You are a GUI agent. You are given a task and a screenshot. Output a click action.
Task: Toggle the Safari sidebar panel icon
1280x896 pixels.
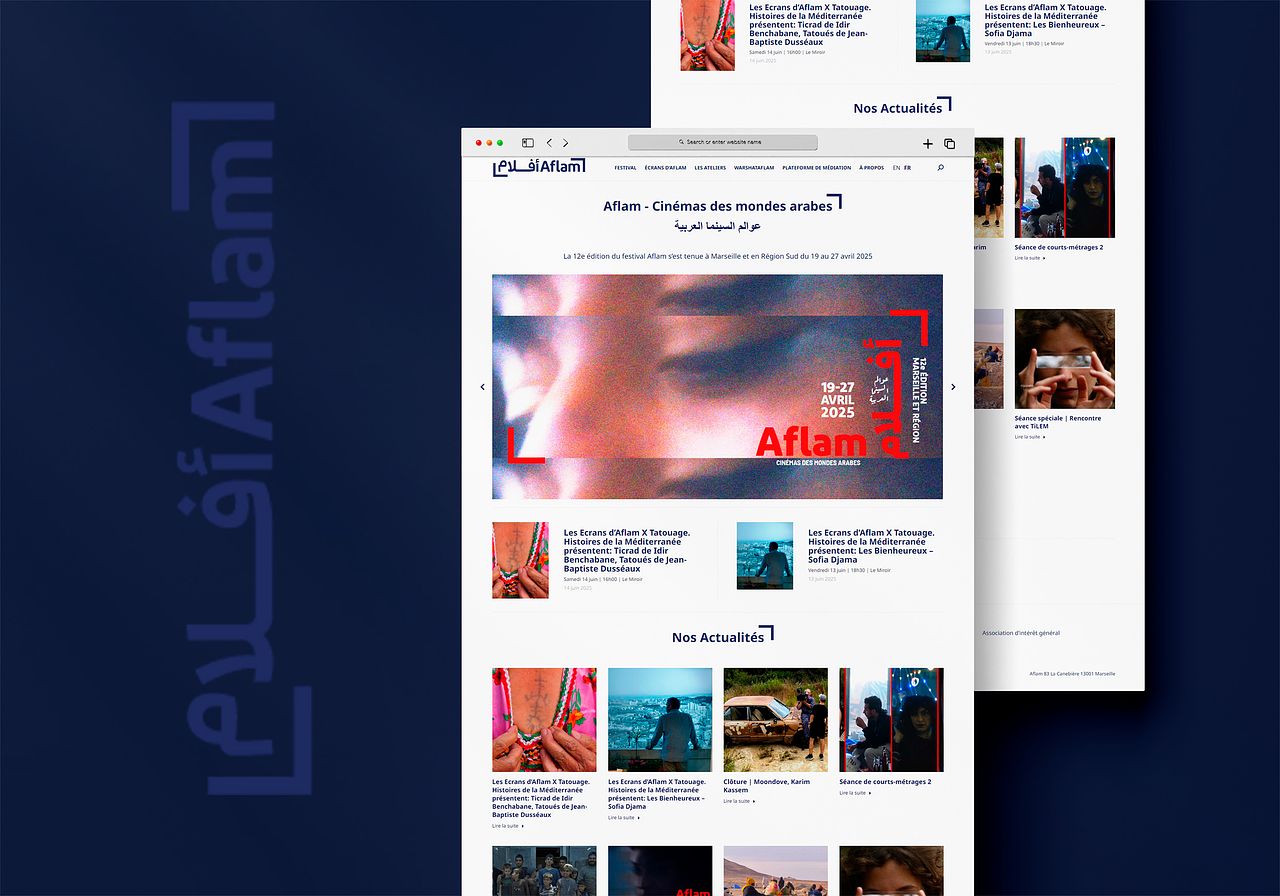pyautogui.click(x=528, y=143)
